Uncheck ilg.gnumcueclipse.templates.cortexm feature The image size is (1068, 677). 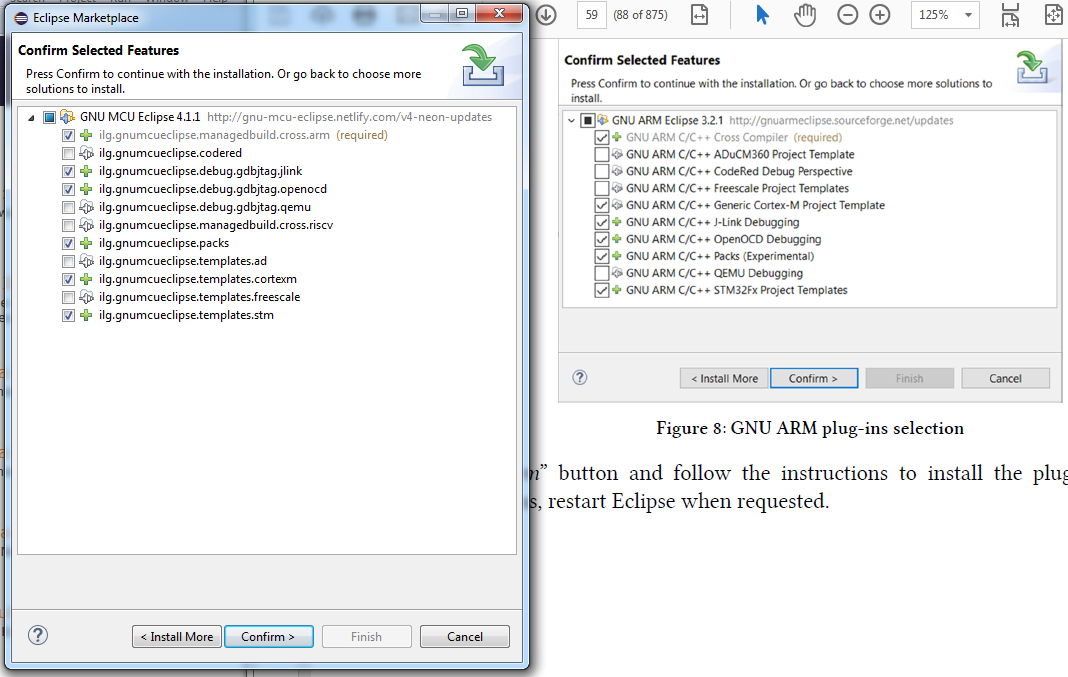click(x=68, y=279)
